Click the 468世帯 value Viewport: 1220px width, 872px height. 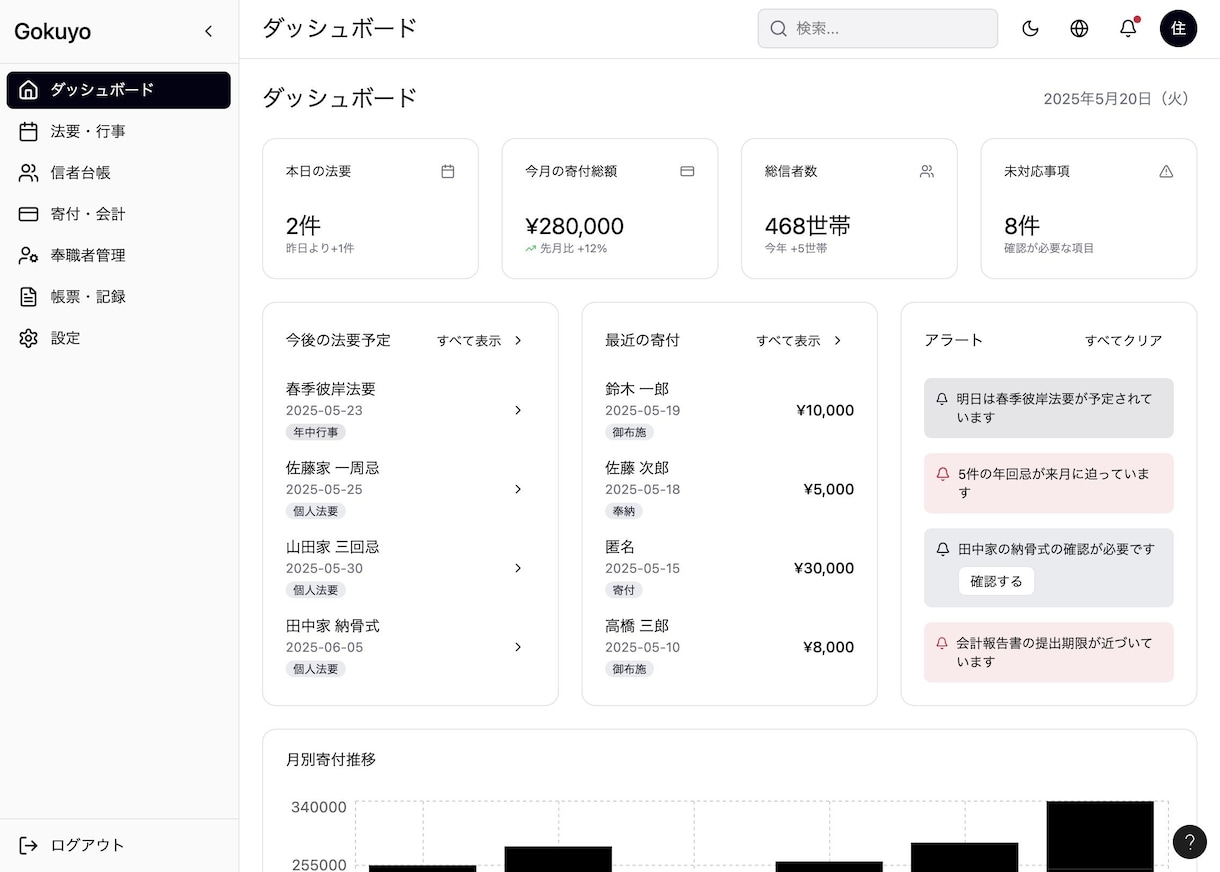pos(808,226)
